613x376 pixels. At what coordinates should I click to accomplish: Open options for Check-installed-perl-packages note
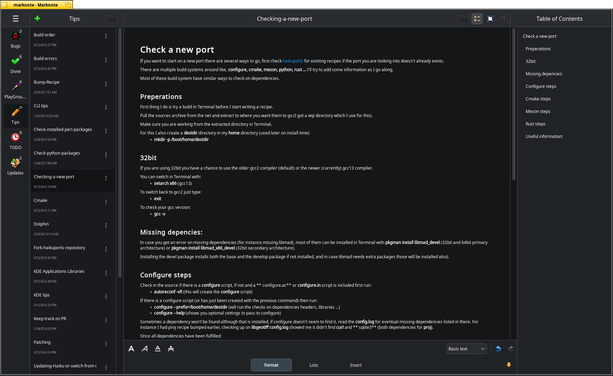(x=106, y=131)
